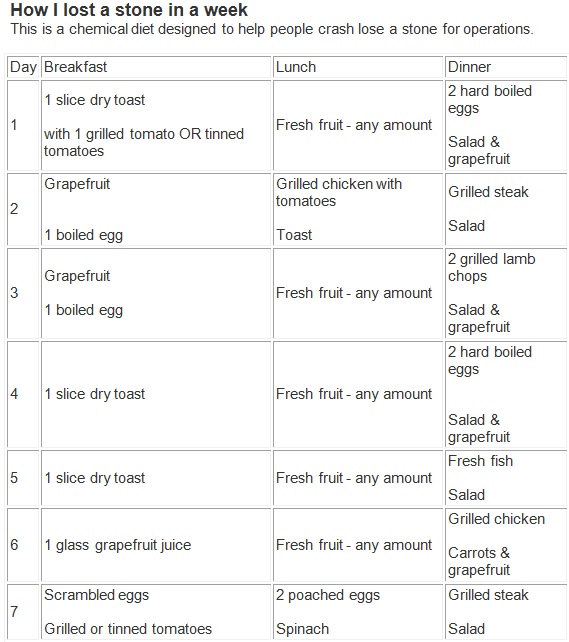Viewport: 569px width, 642px height.
Task: Click Day 7 lunch poached eggs text
Action: point(328,595)
